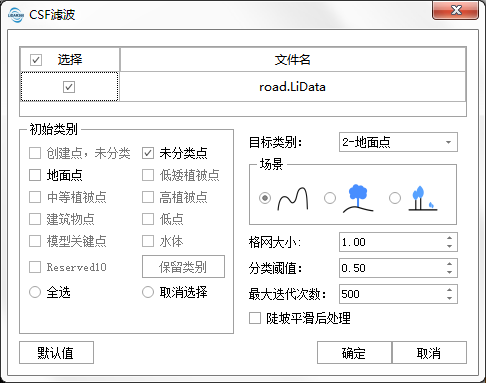The width and height of the screenshot is (486, 383).
Task: Enable the 低点 checkbox
Action: [x=148, y=219]
